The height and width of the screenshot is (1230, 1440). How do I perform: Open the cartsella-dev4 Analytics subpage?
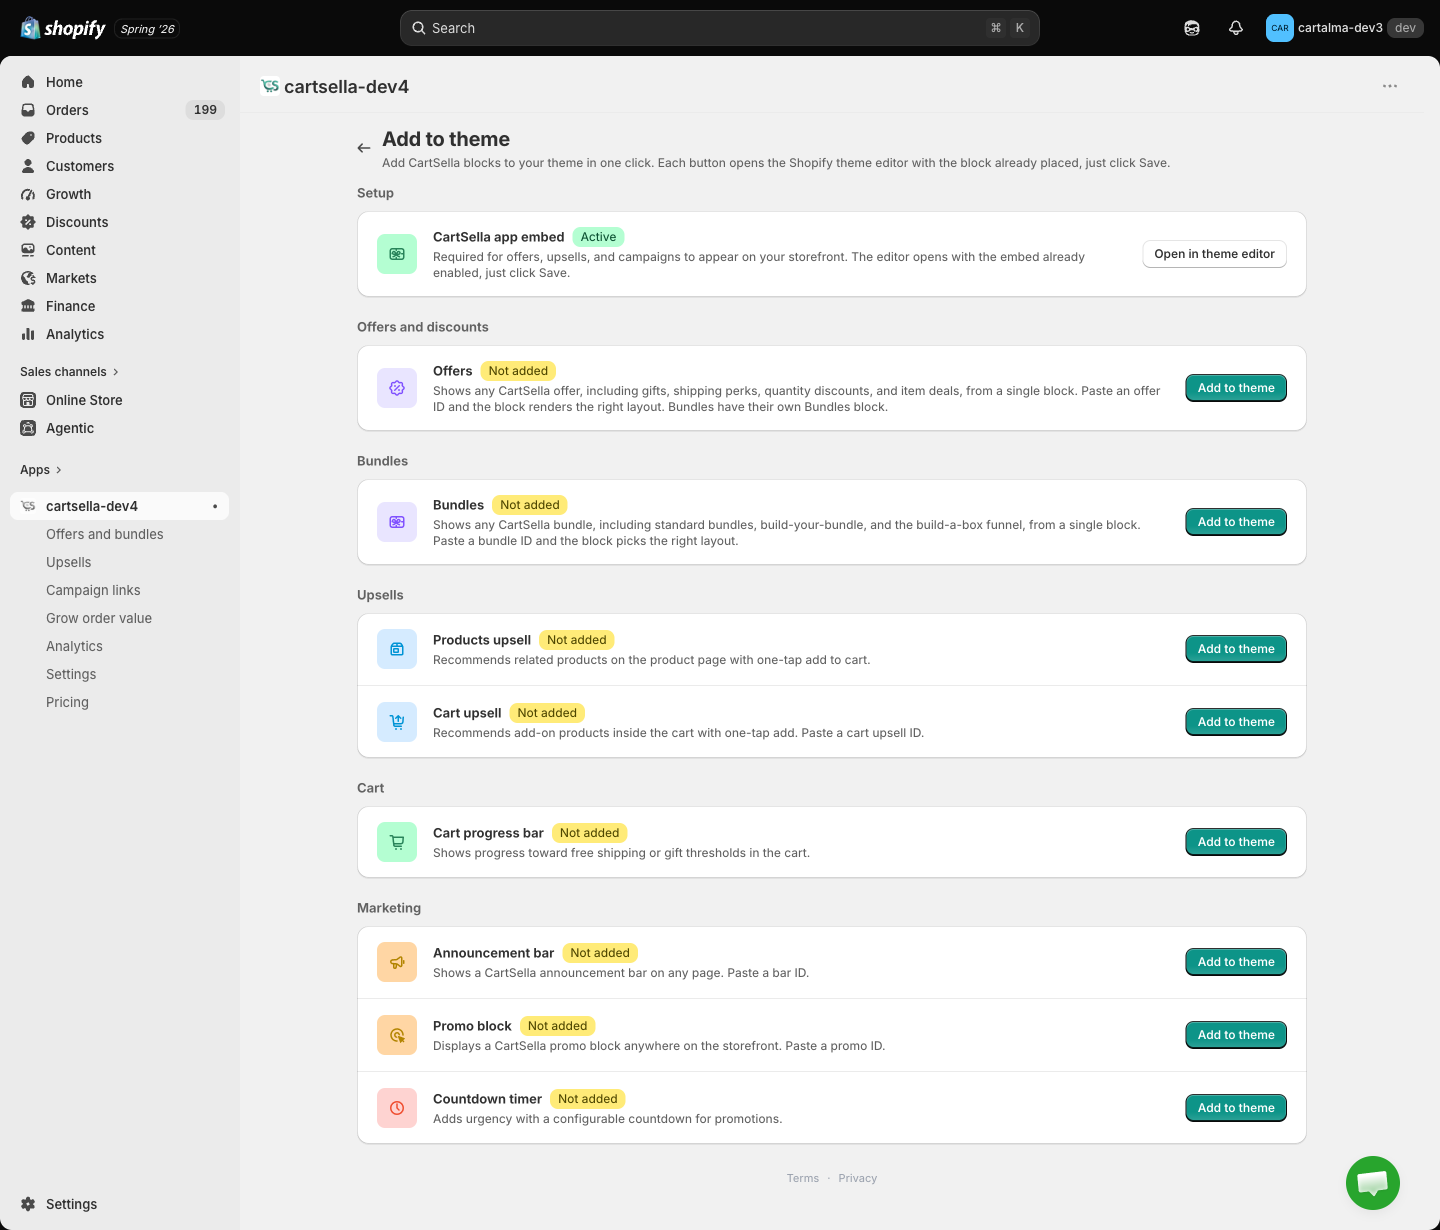coord(74,646)
